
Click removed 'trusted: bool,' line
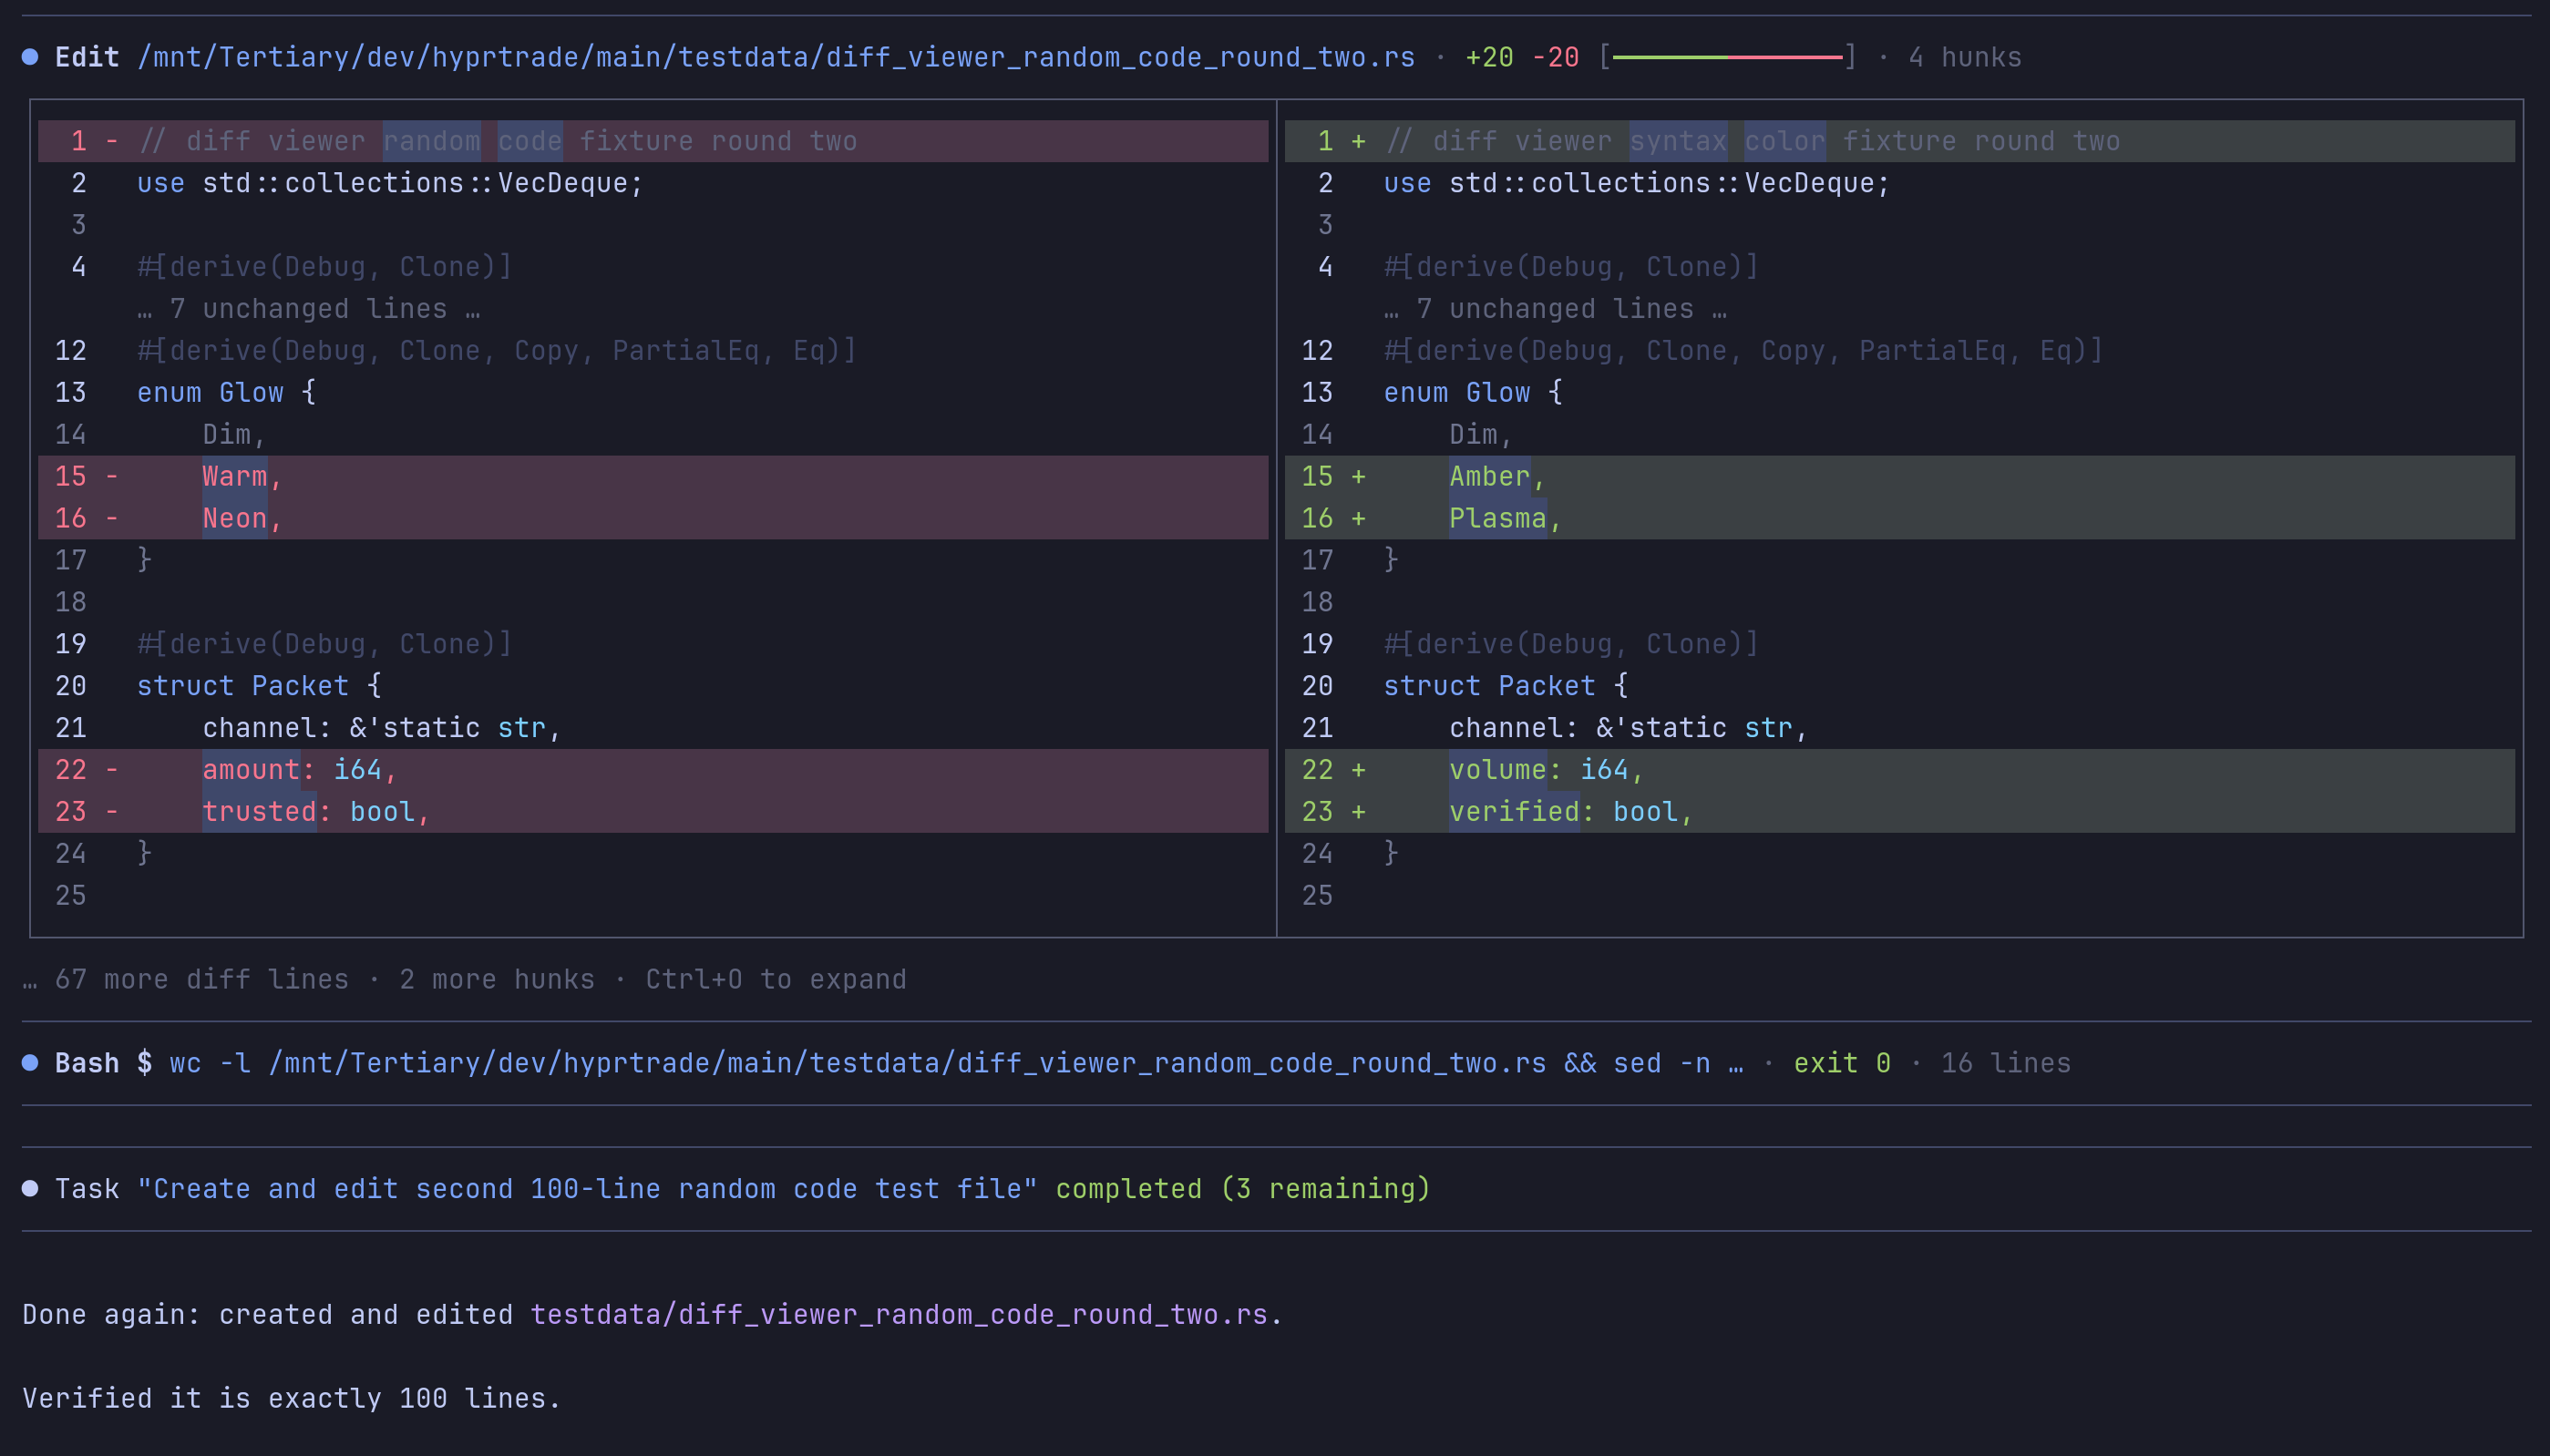point(653,811)
